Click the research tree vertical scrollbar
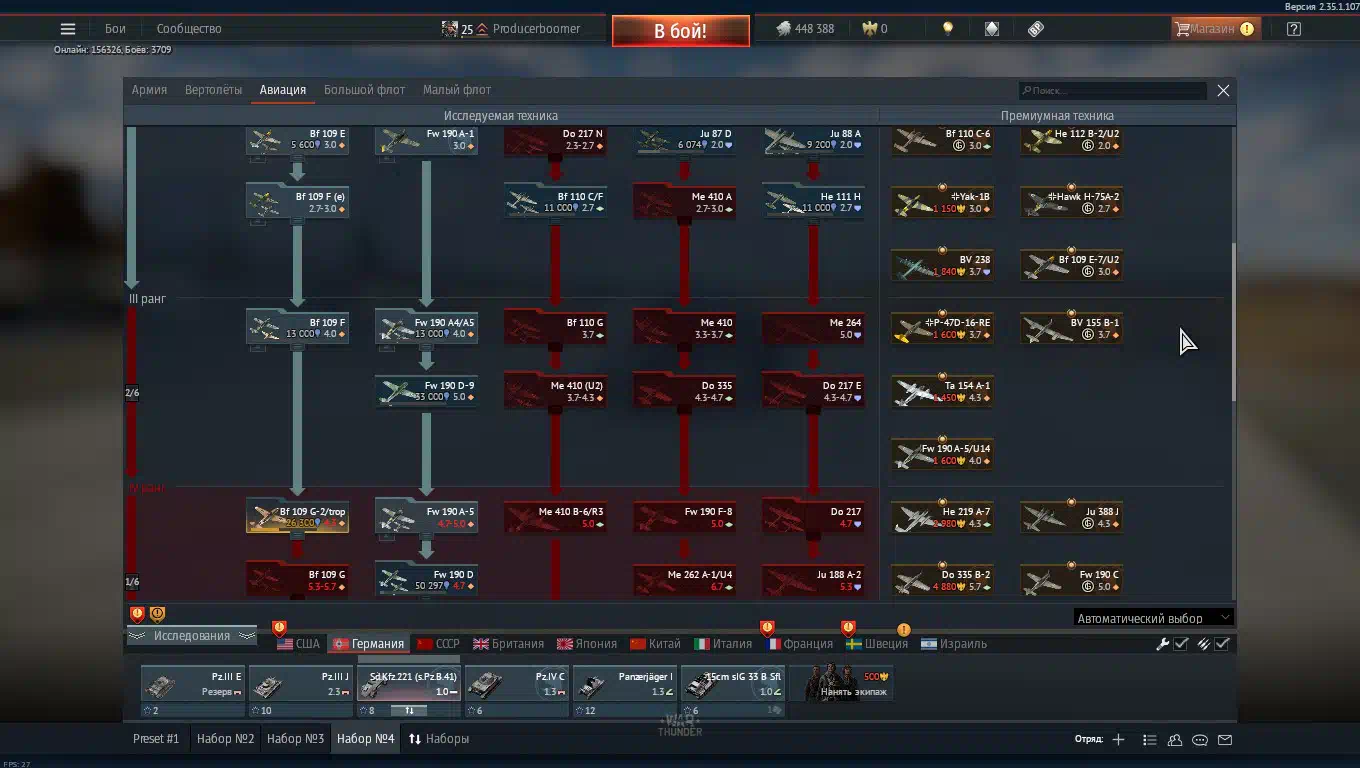1360x768 pixels. [1232, 322]
